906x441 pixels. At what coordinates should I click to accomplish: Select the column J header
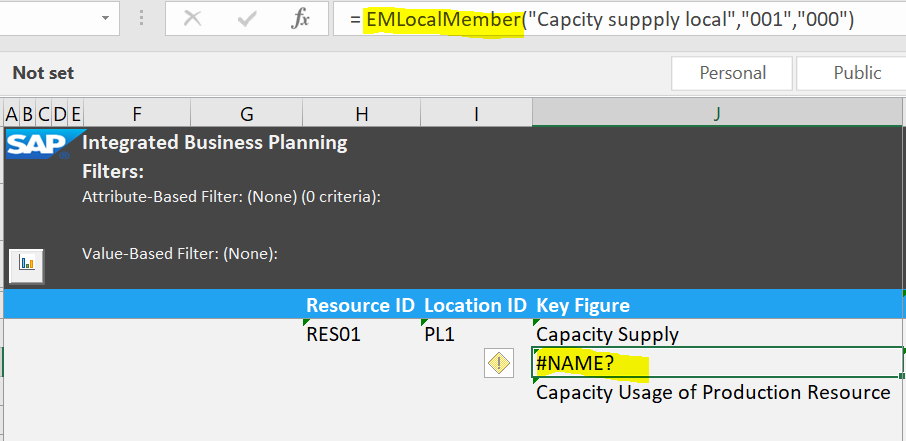point(718,113)
